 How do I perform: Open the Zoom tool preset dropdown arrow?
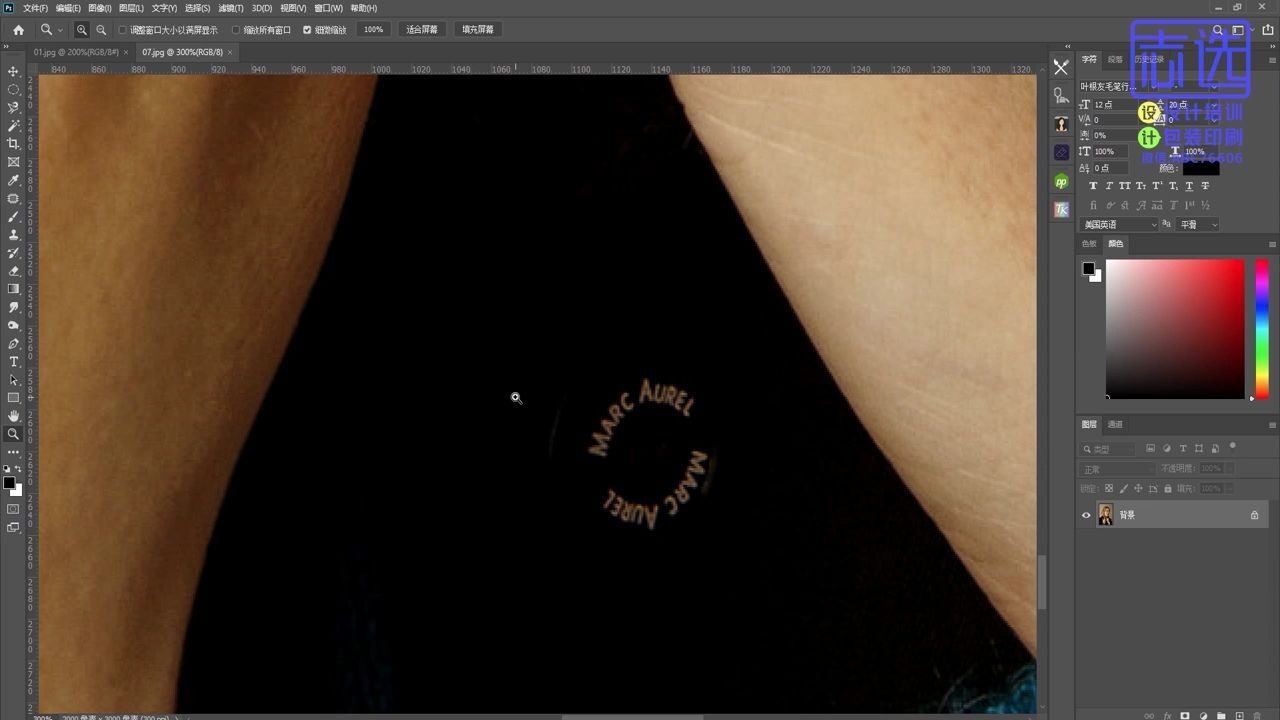click(61, 30)
